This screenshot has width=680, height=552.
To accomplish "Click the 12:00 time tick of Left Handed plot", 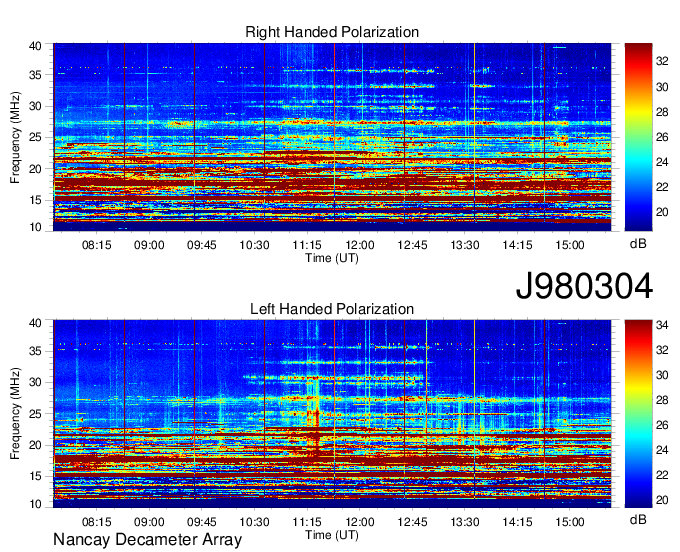I will [x=360, y=522].
